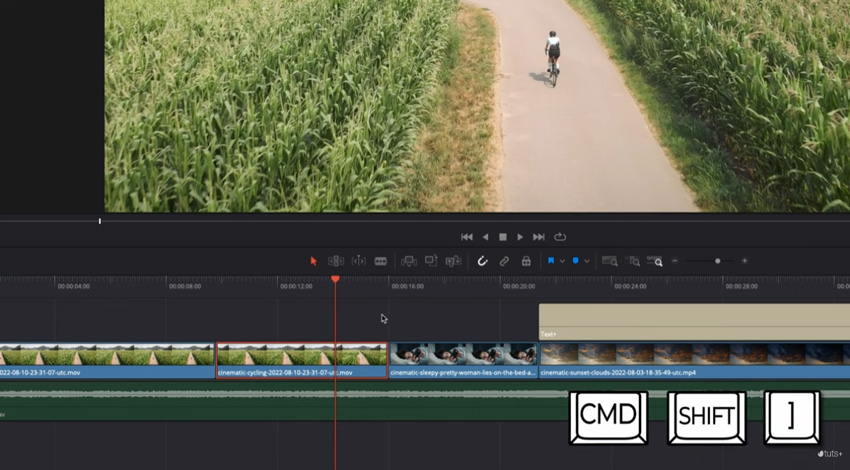Click the Custom Zoom icon
The image size is (850, 470).
pos(655,261)
